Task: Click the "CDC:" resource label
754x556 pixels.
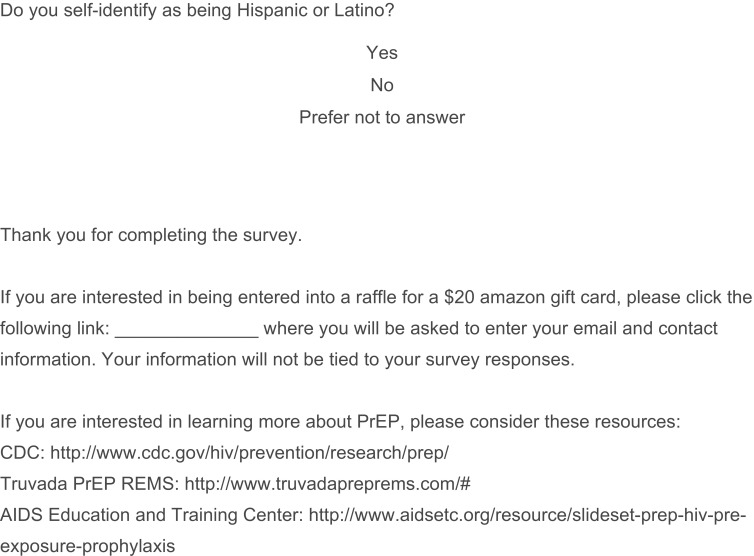Action: pyautogui.click(x=22, y=453)
